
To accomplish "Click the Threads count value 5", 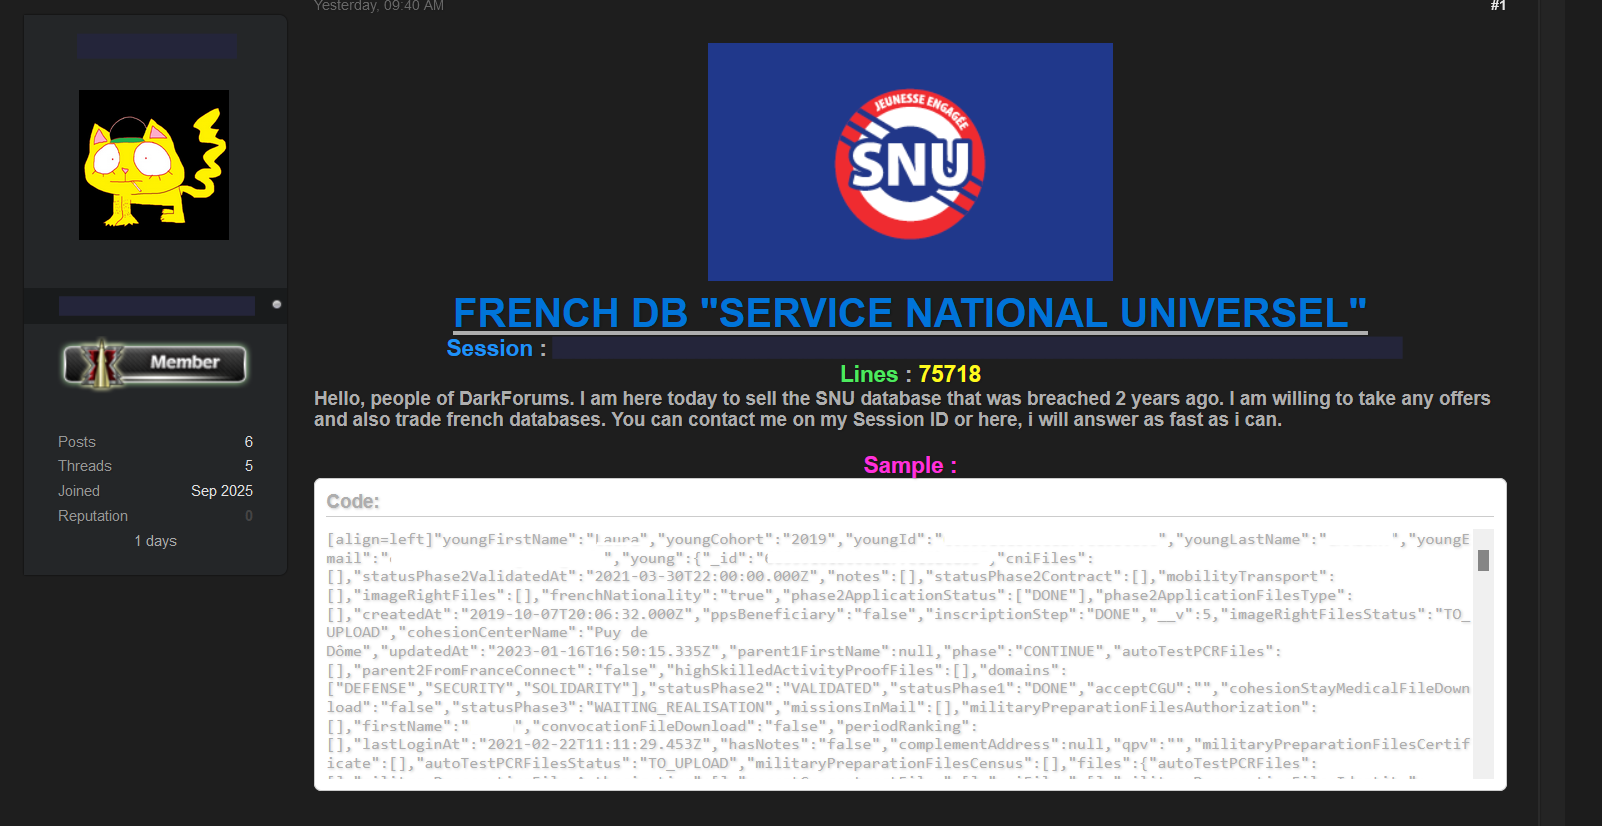I will [x=249, y=466].
